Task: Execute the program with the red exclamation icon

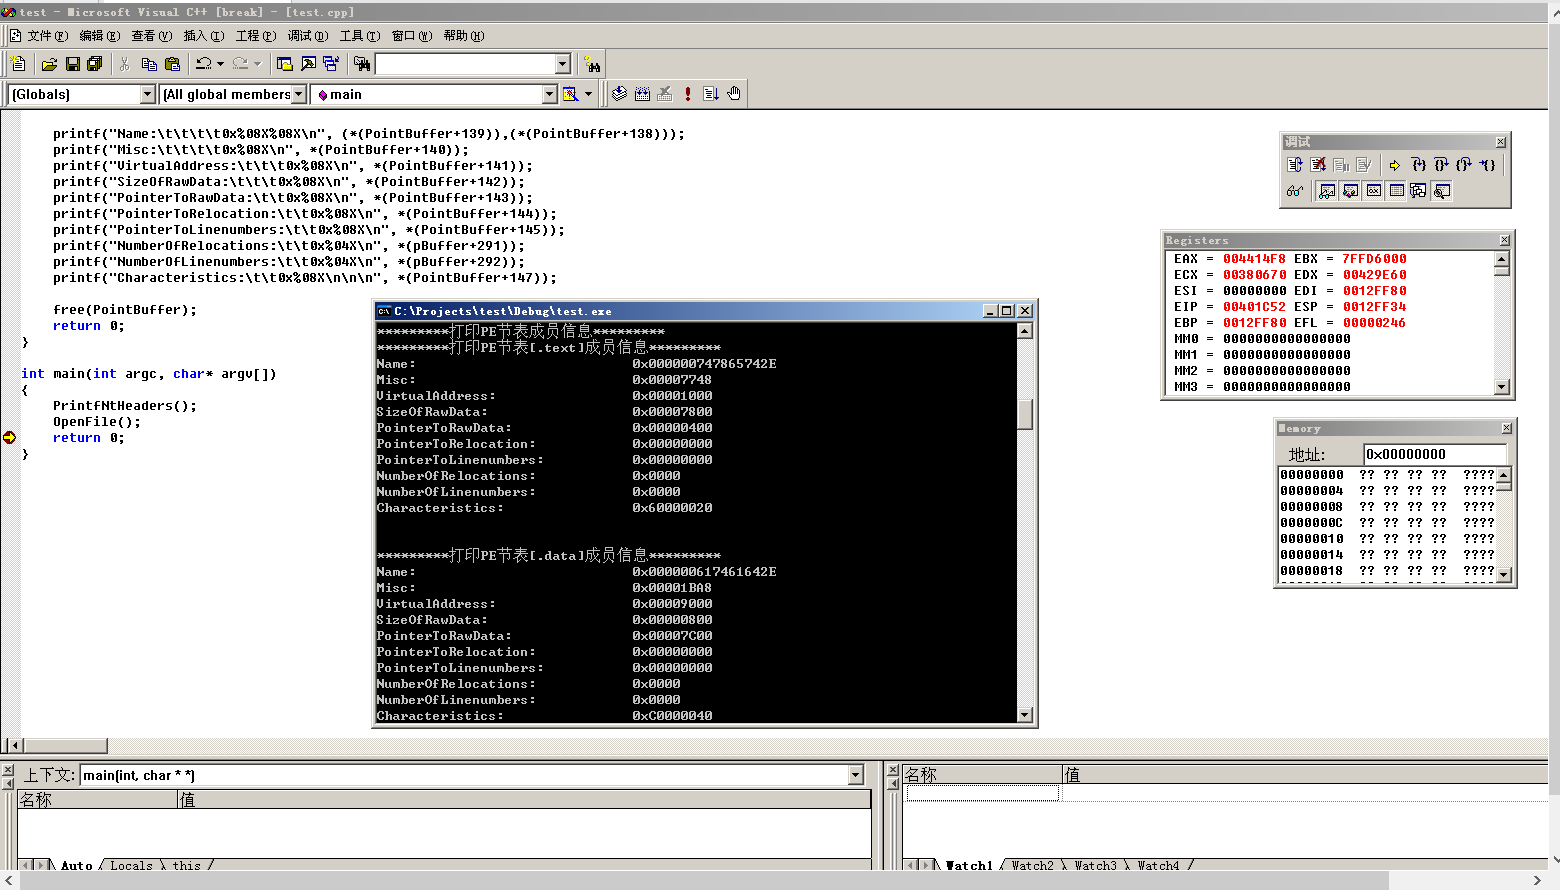Action: point(688,94)
